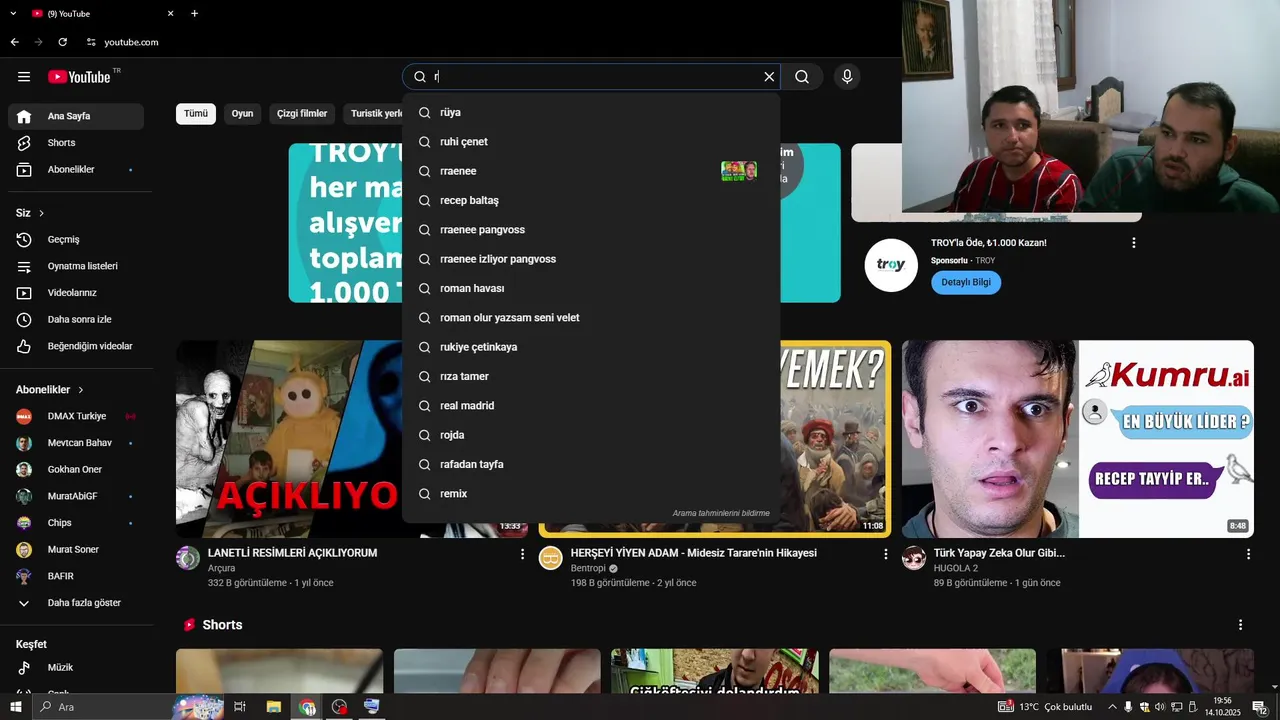Expand Daha fazla göster subscriptions
Viewport: 1280px width, 720px height.
(x=76, y=603)
